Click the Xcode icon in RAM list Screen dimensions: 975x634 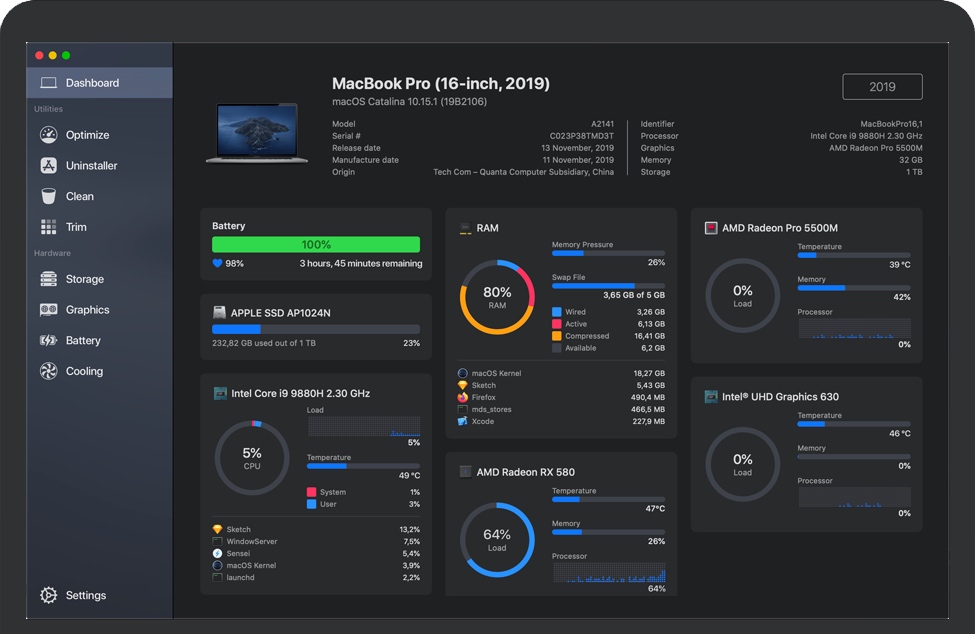pyautogui.click(x=463, y=421)
